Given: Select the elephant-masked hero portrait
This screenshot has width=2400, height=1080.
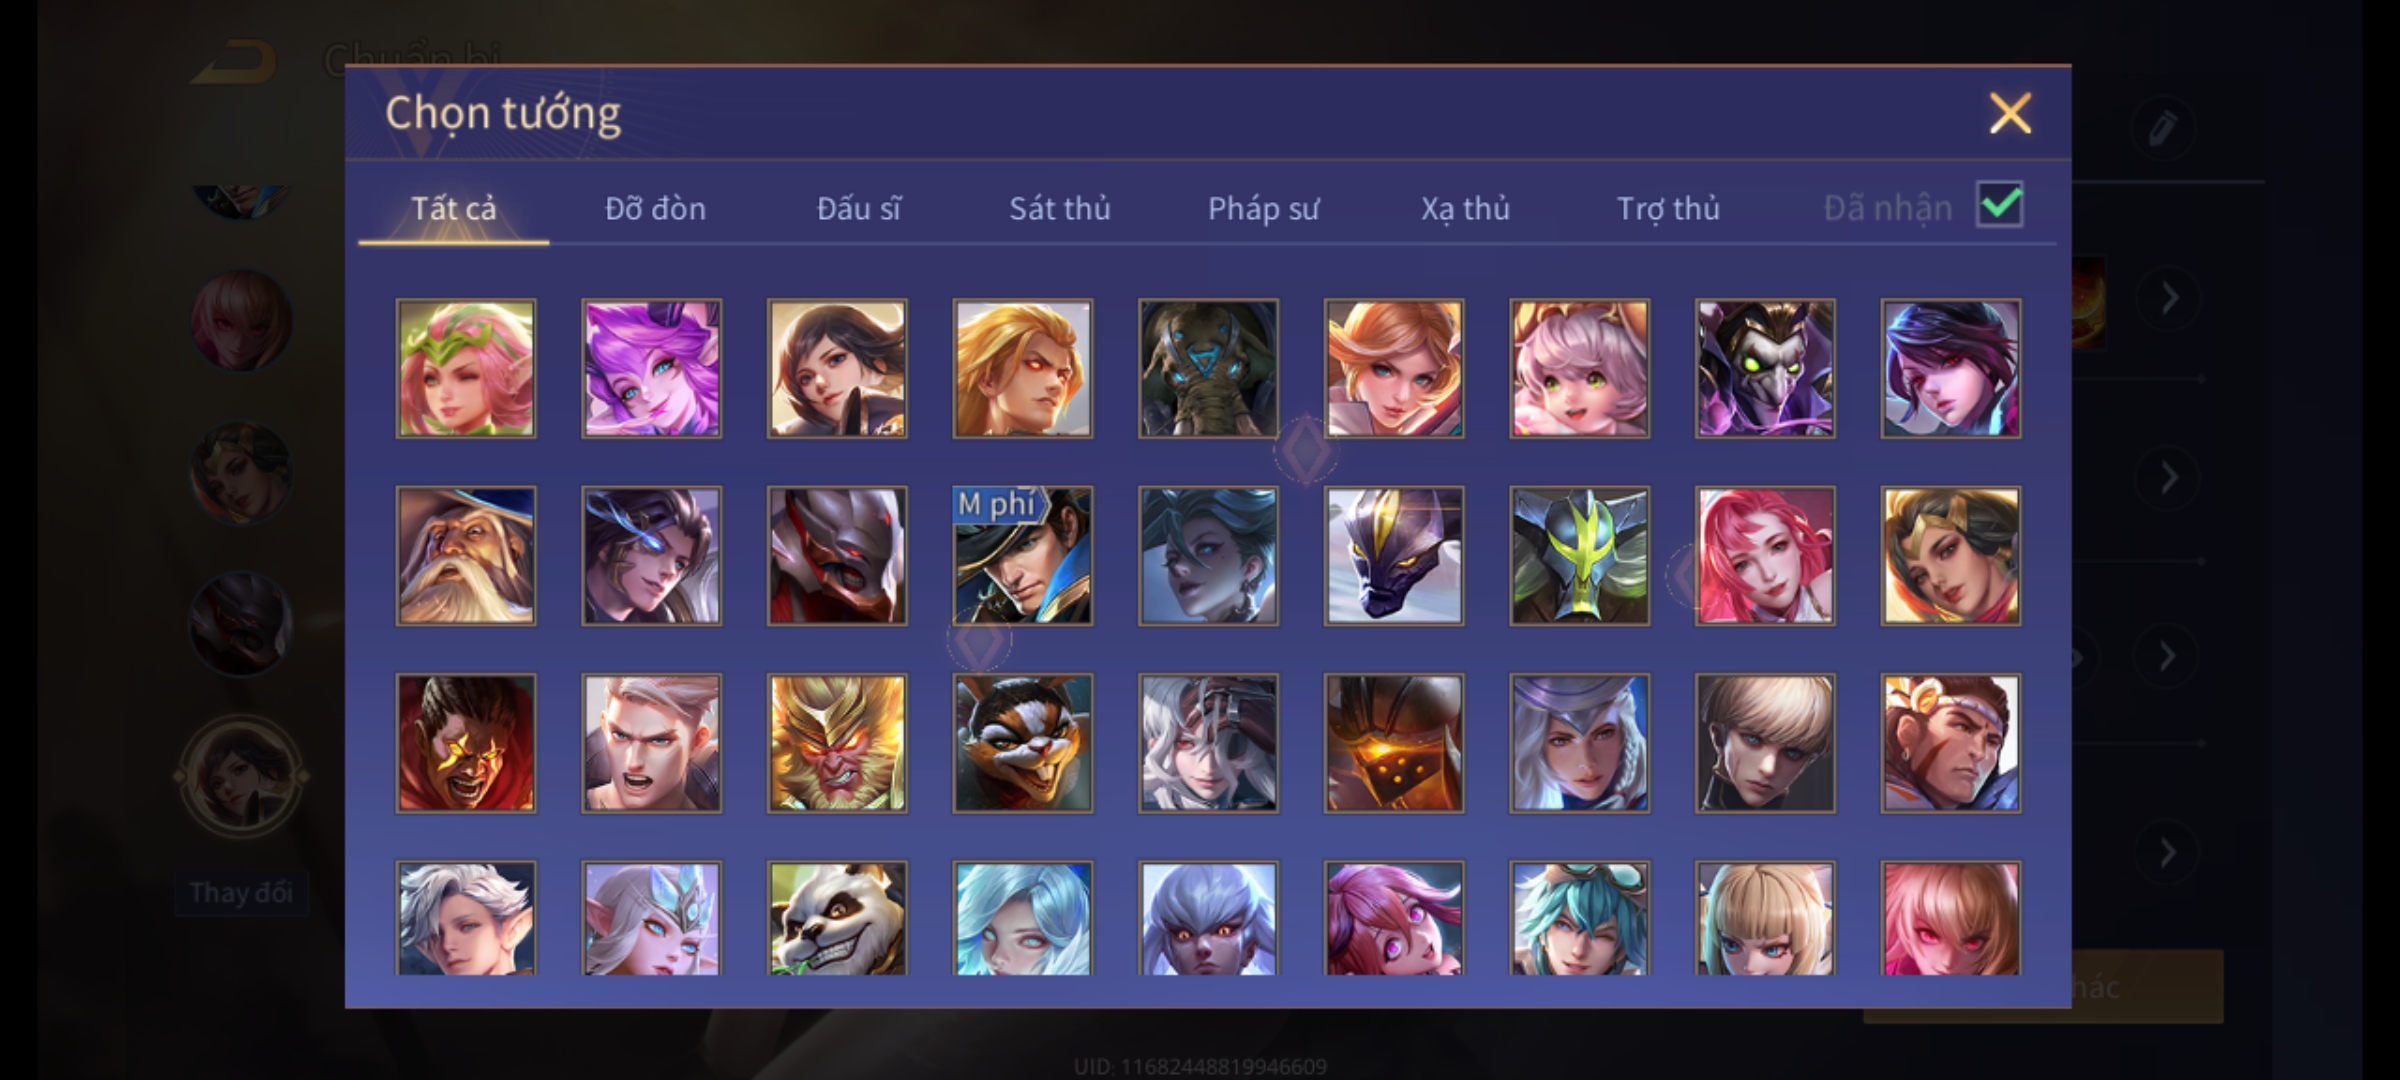Looking at the screenshot, I should click(1208, 368).
